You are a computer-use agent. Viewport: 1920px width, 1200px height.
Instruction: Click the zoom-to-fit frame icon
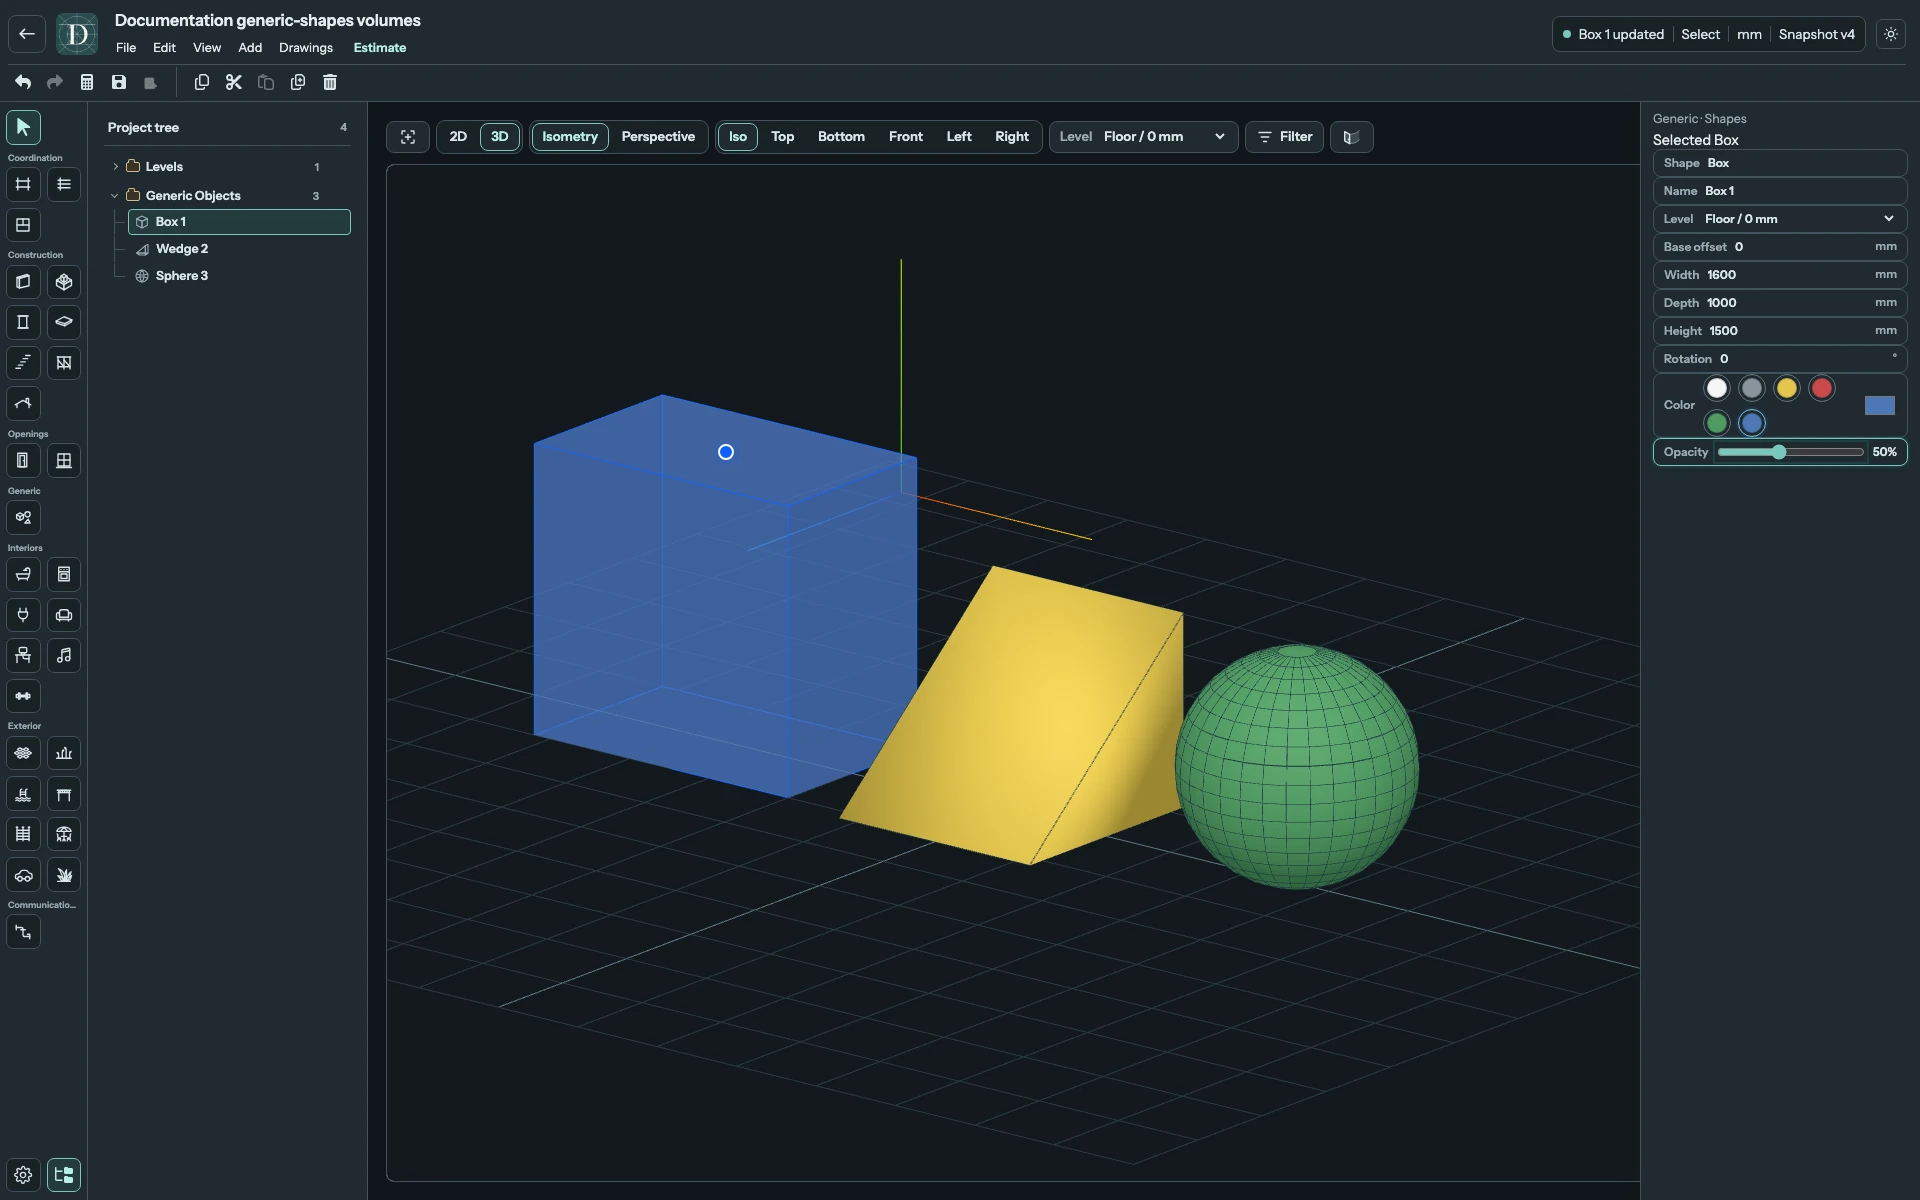(x=408, y=137)
